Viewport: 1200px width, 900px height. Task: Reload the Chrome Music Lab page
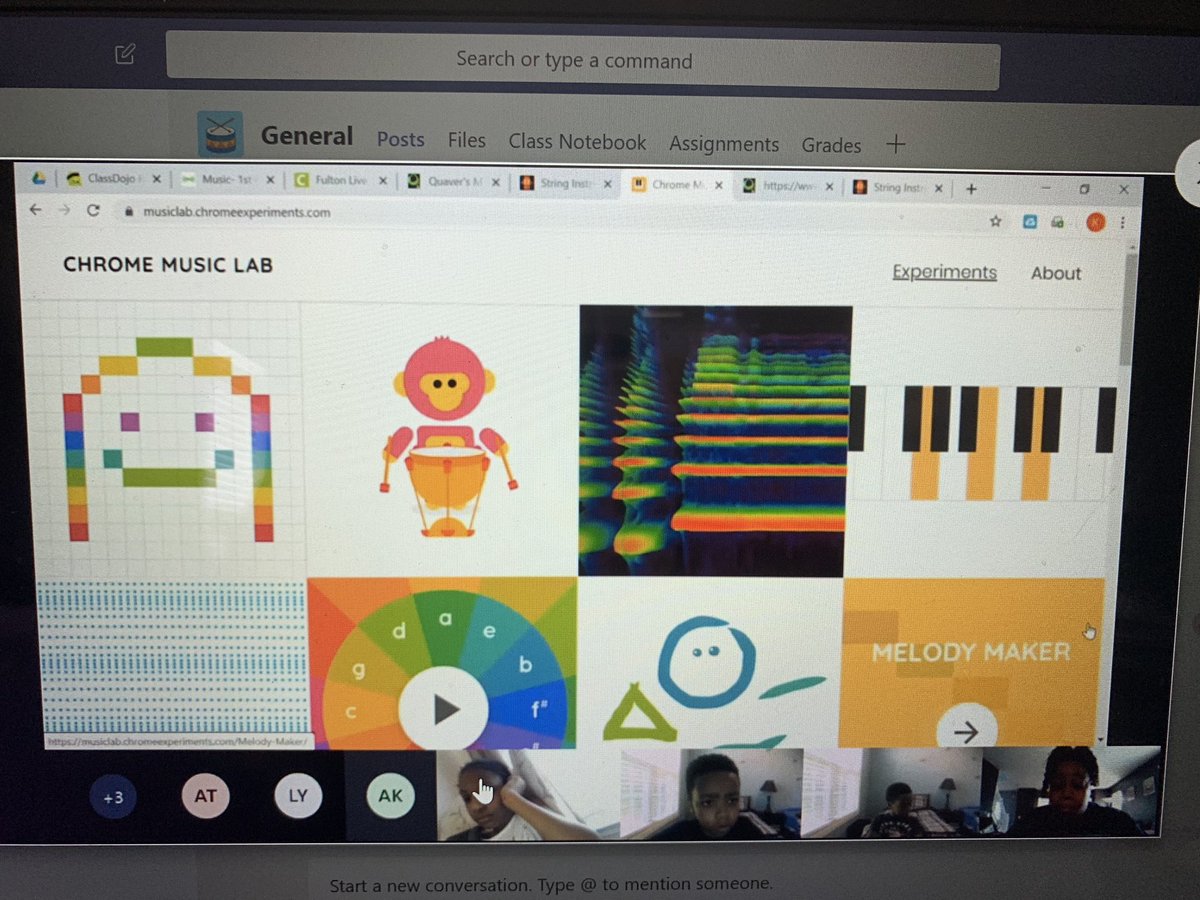(x=94, y=211)
